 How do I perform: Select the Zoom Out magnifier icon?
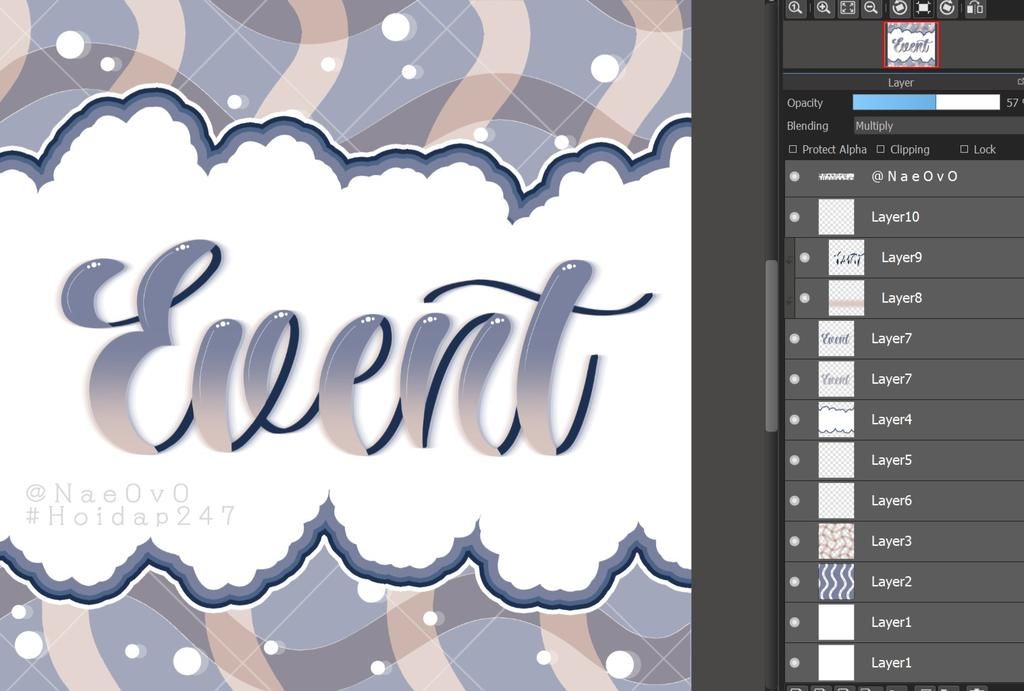(x=872, y=8)
